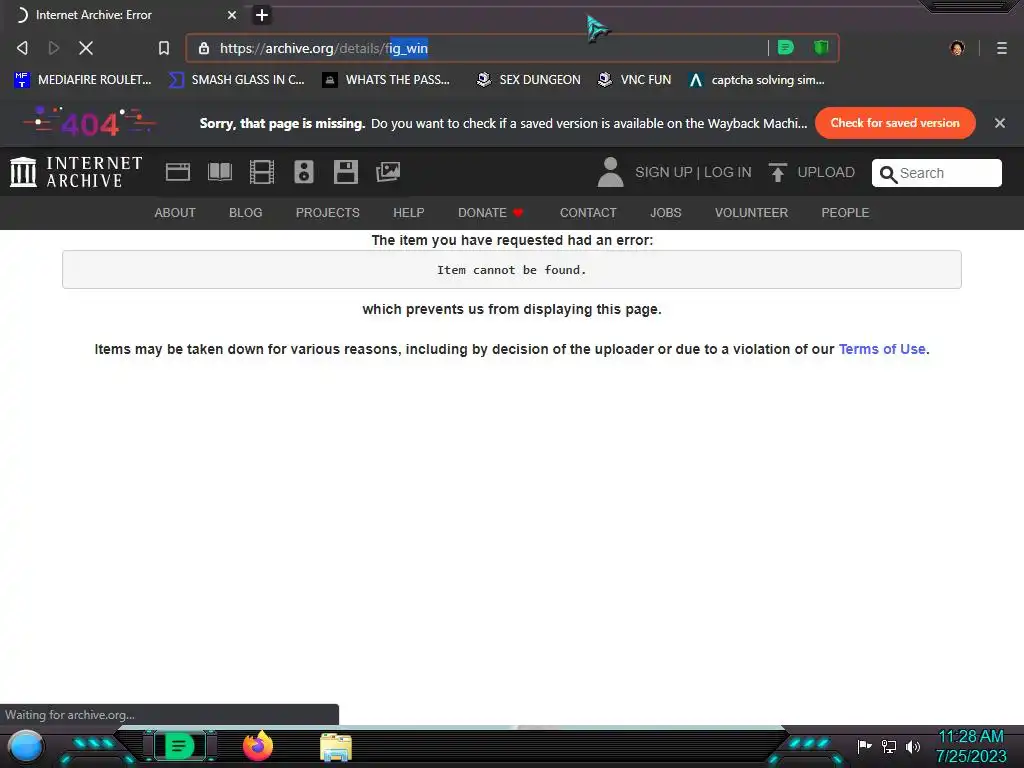This screenshot has height=768, width=1024.
Task: Open the browser profile avatar
Action: (957, 48)
